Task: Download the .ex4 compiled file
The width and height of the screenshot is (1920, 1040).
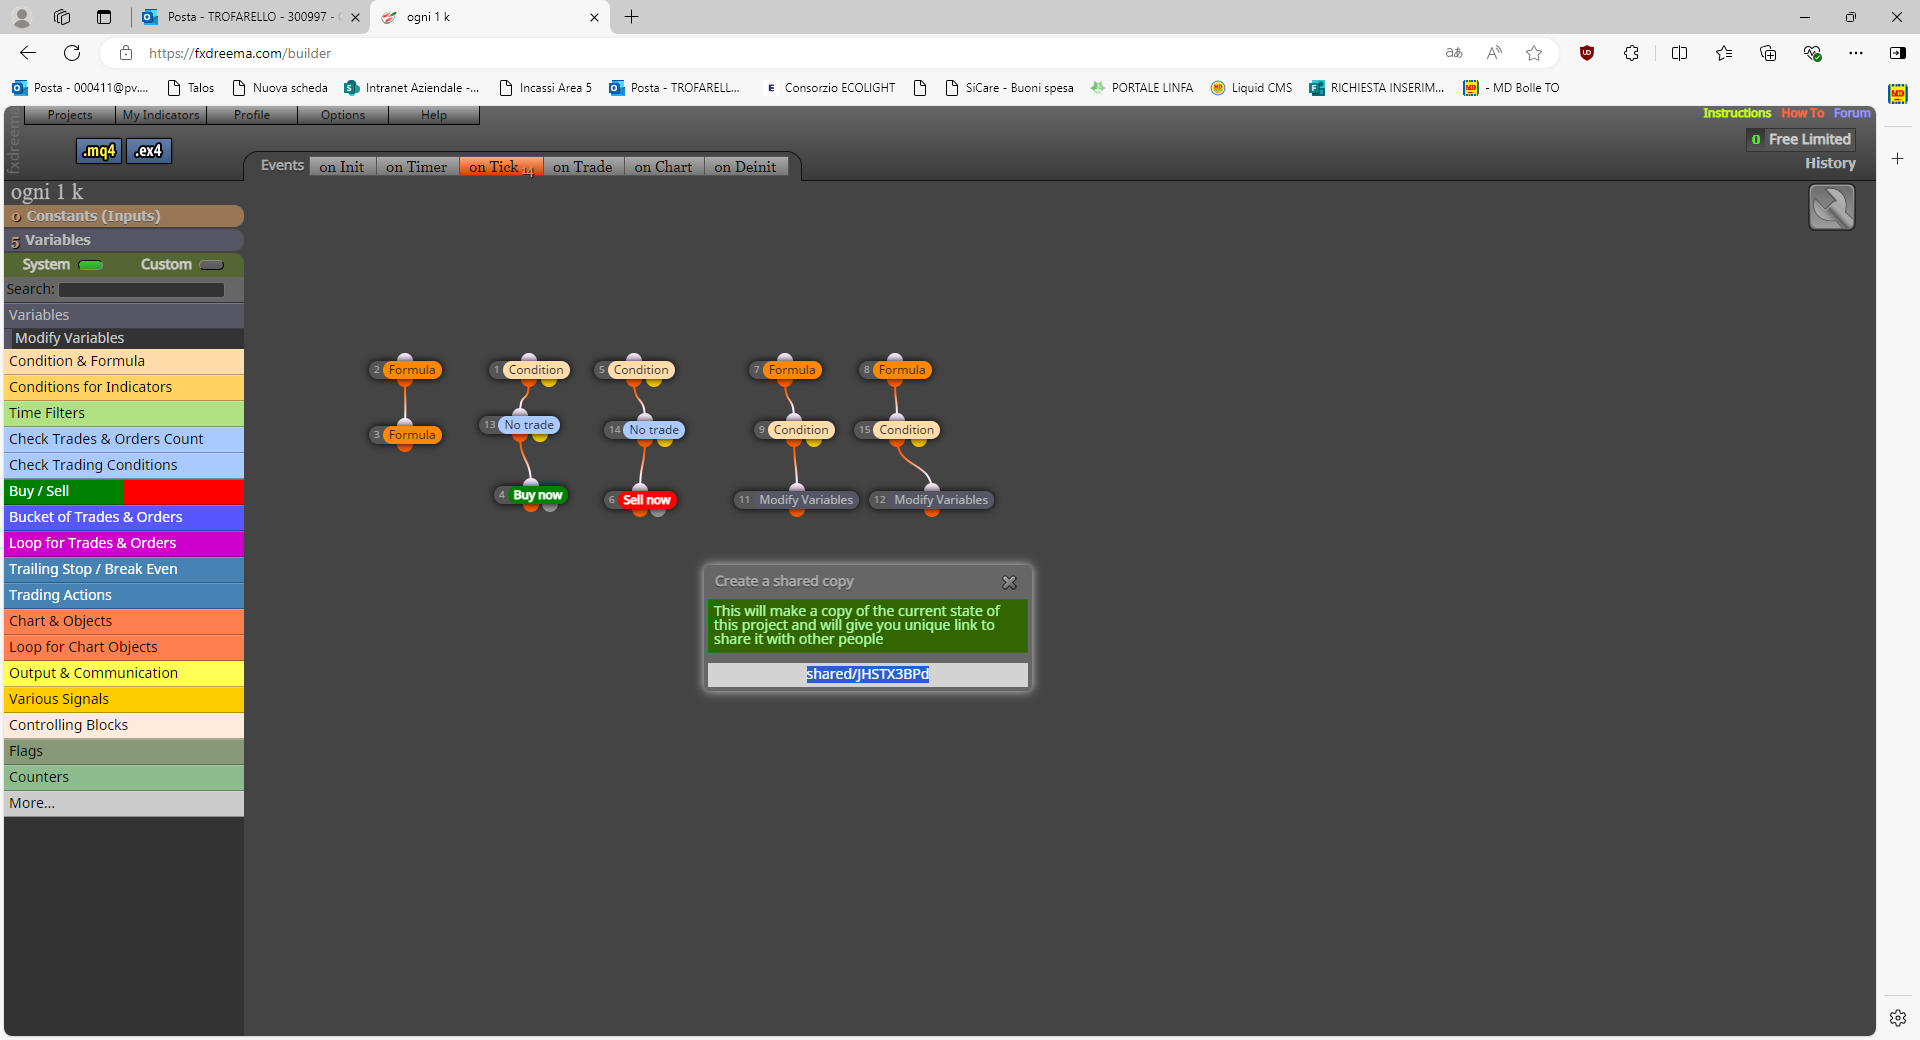Action: pos(149,151)
